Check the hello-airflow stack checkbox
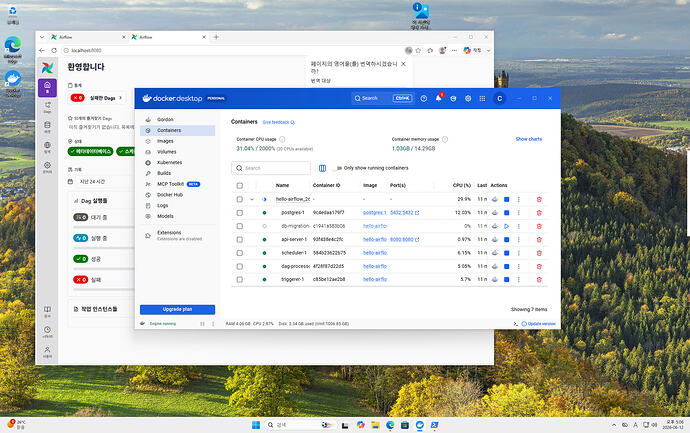690x433 pixels. (x=239, y=199)
